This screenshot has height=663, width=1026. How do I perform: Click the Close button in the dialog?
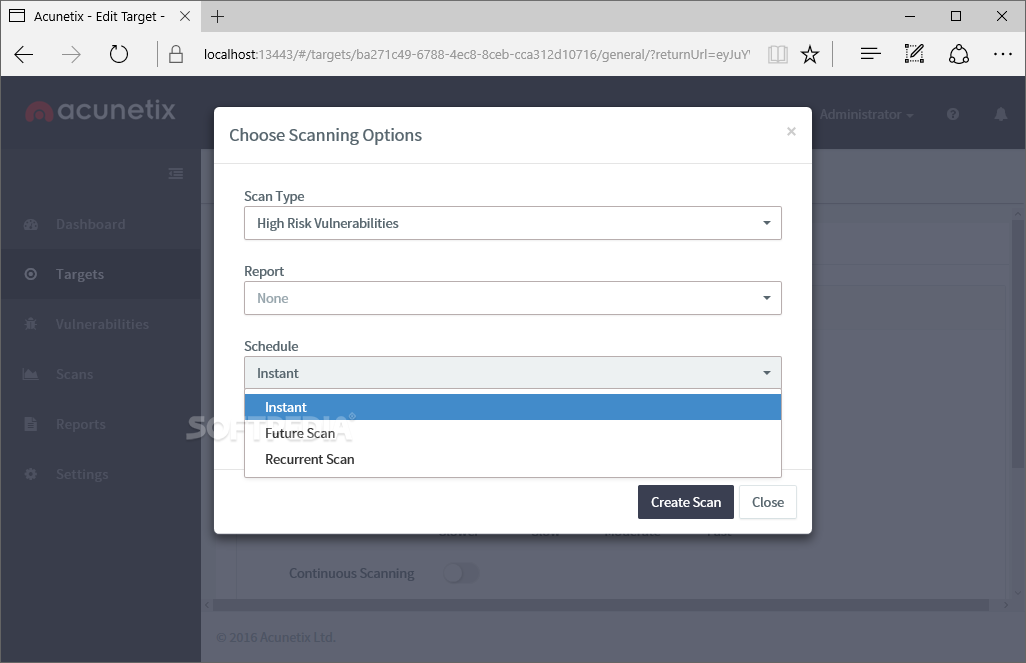(768, 502)
